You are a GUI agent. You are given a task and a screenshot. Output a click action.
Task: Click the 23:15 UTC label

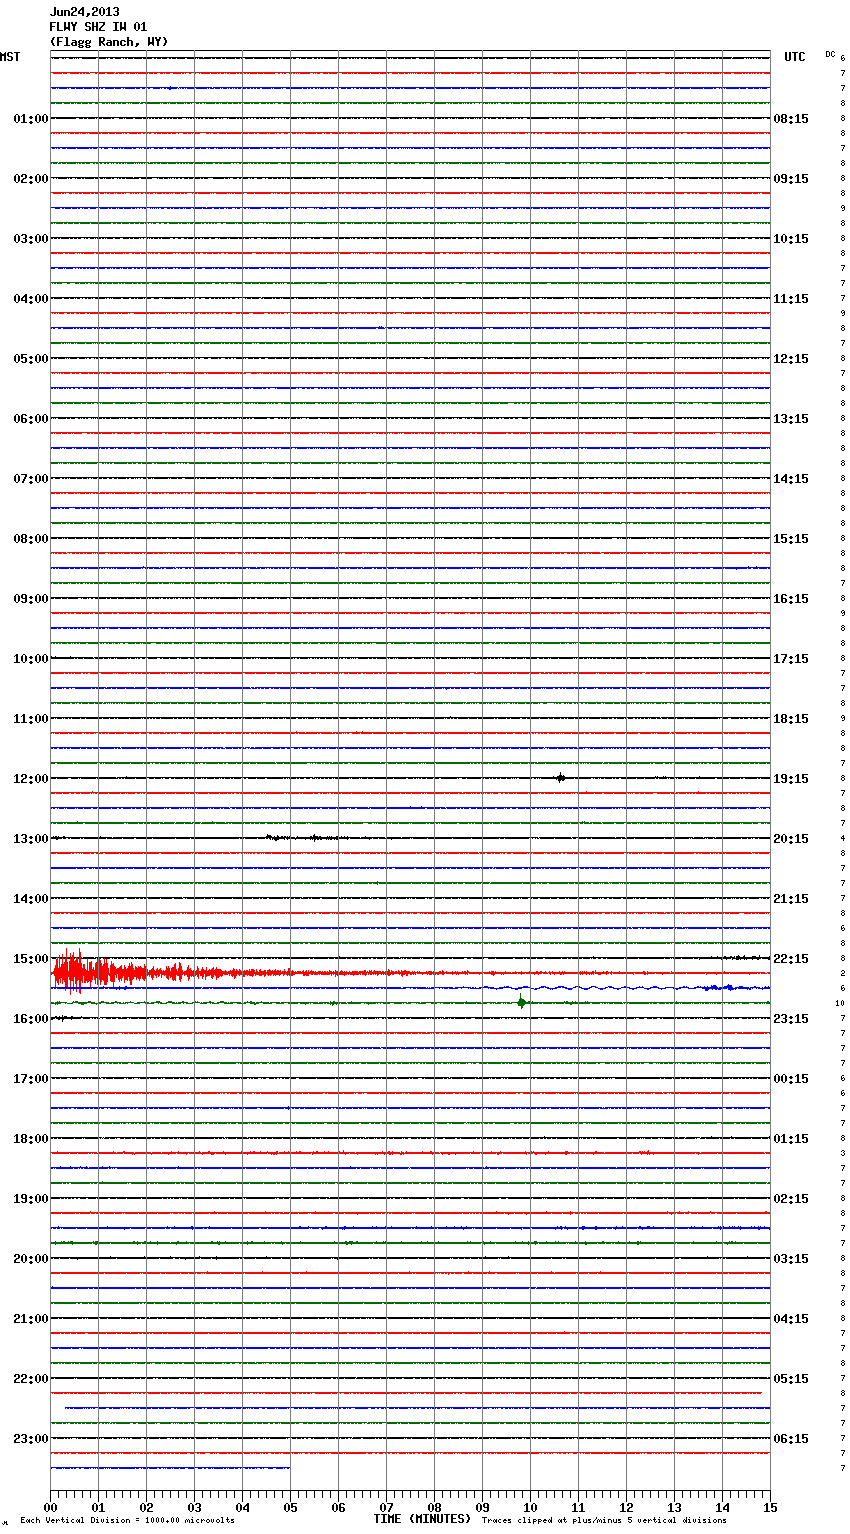[791, 1019]
